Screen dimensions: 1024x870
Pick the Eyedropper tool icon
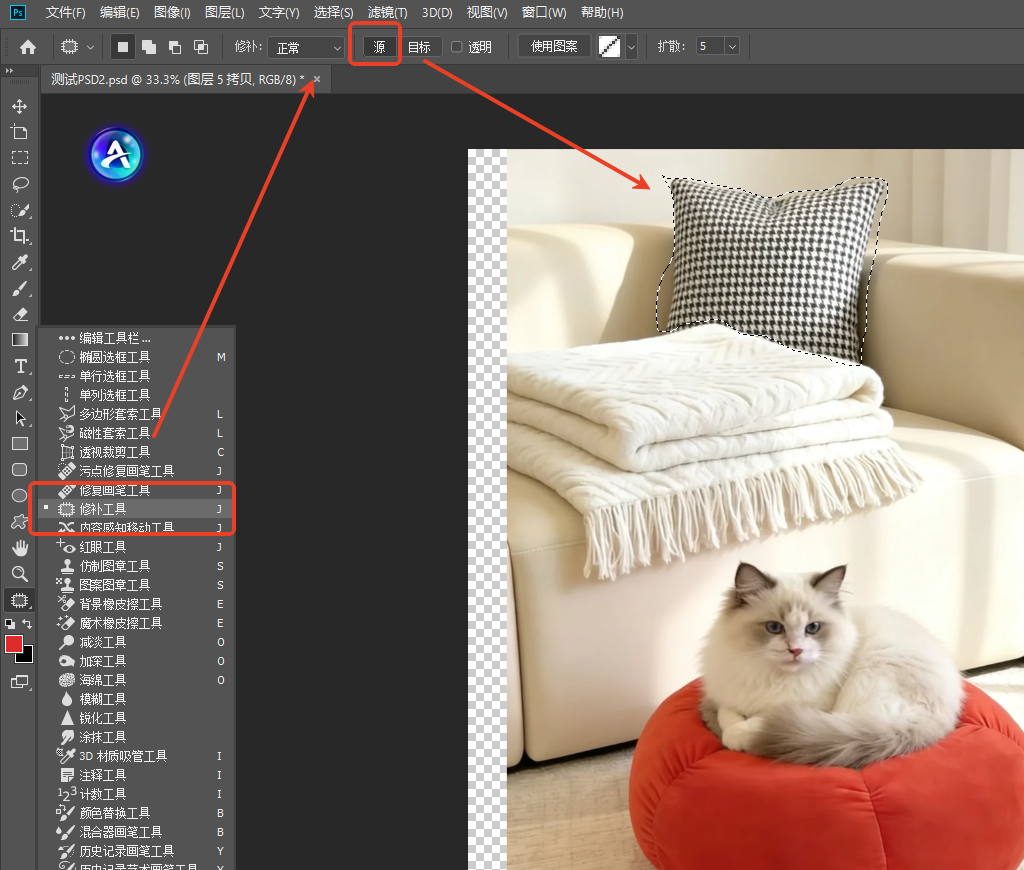(19, 262)
